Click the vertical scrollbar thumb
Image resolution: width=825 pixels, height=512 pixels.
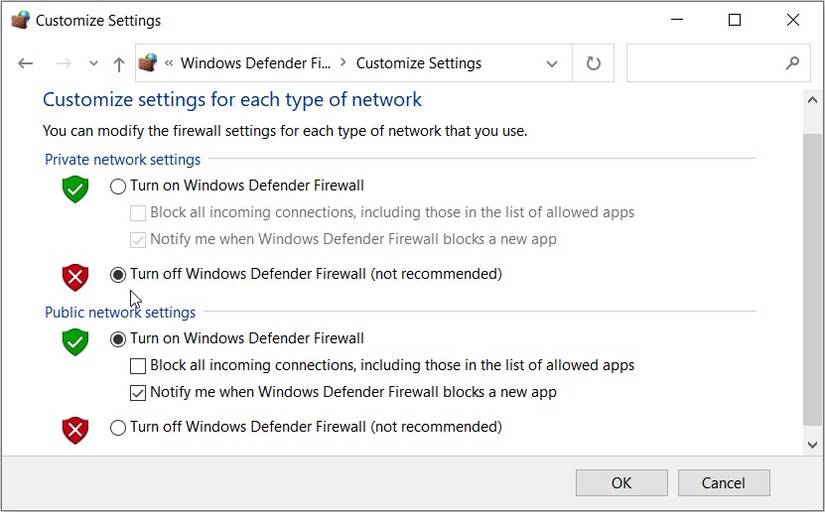point(812,279)
